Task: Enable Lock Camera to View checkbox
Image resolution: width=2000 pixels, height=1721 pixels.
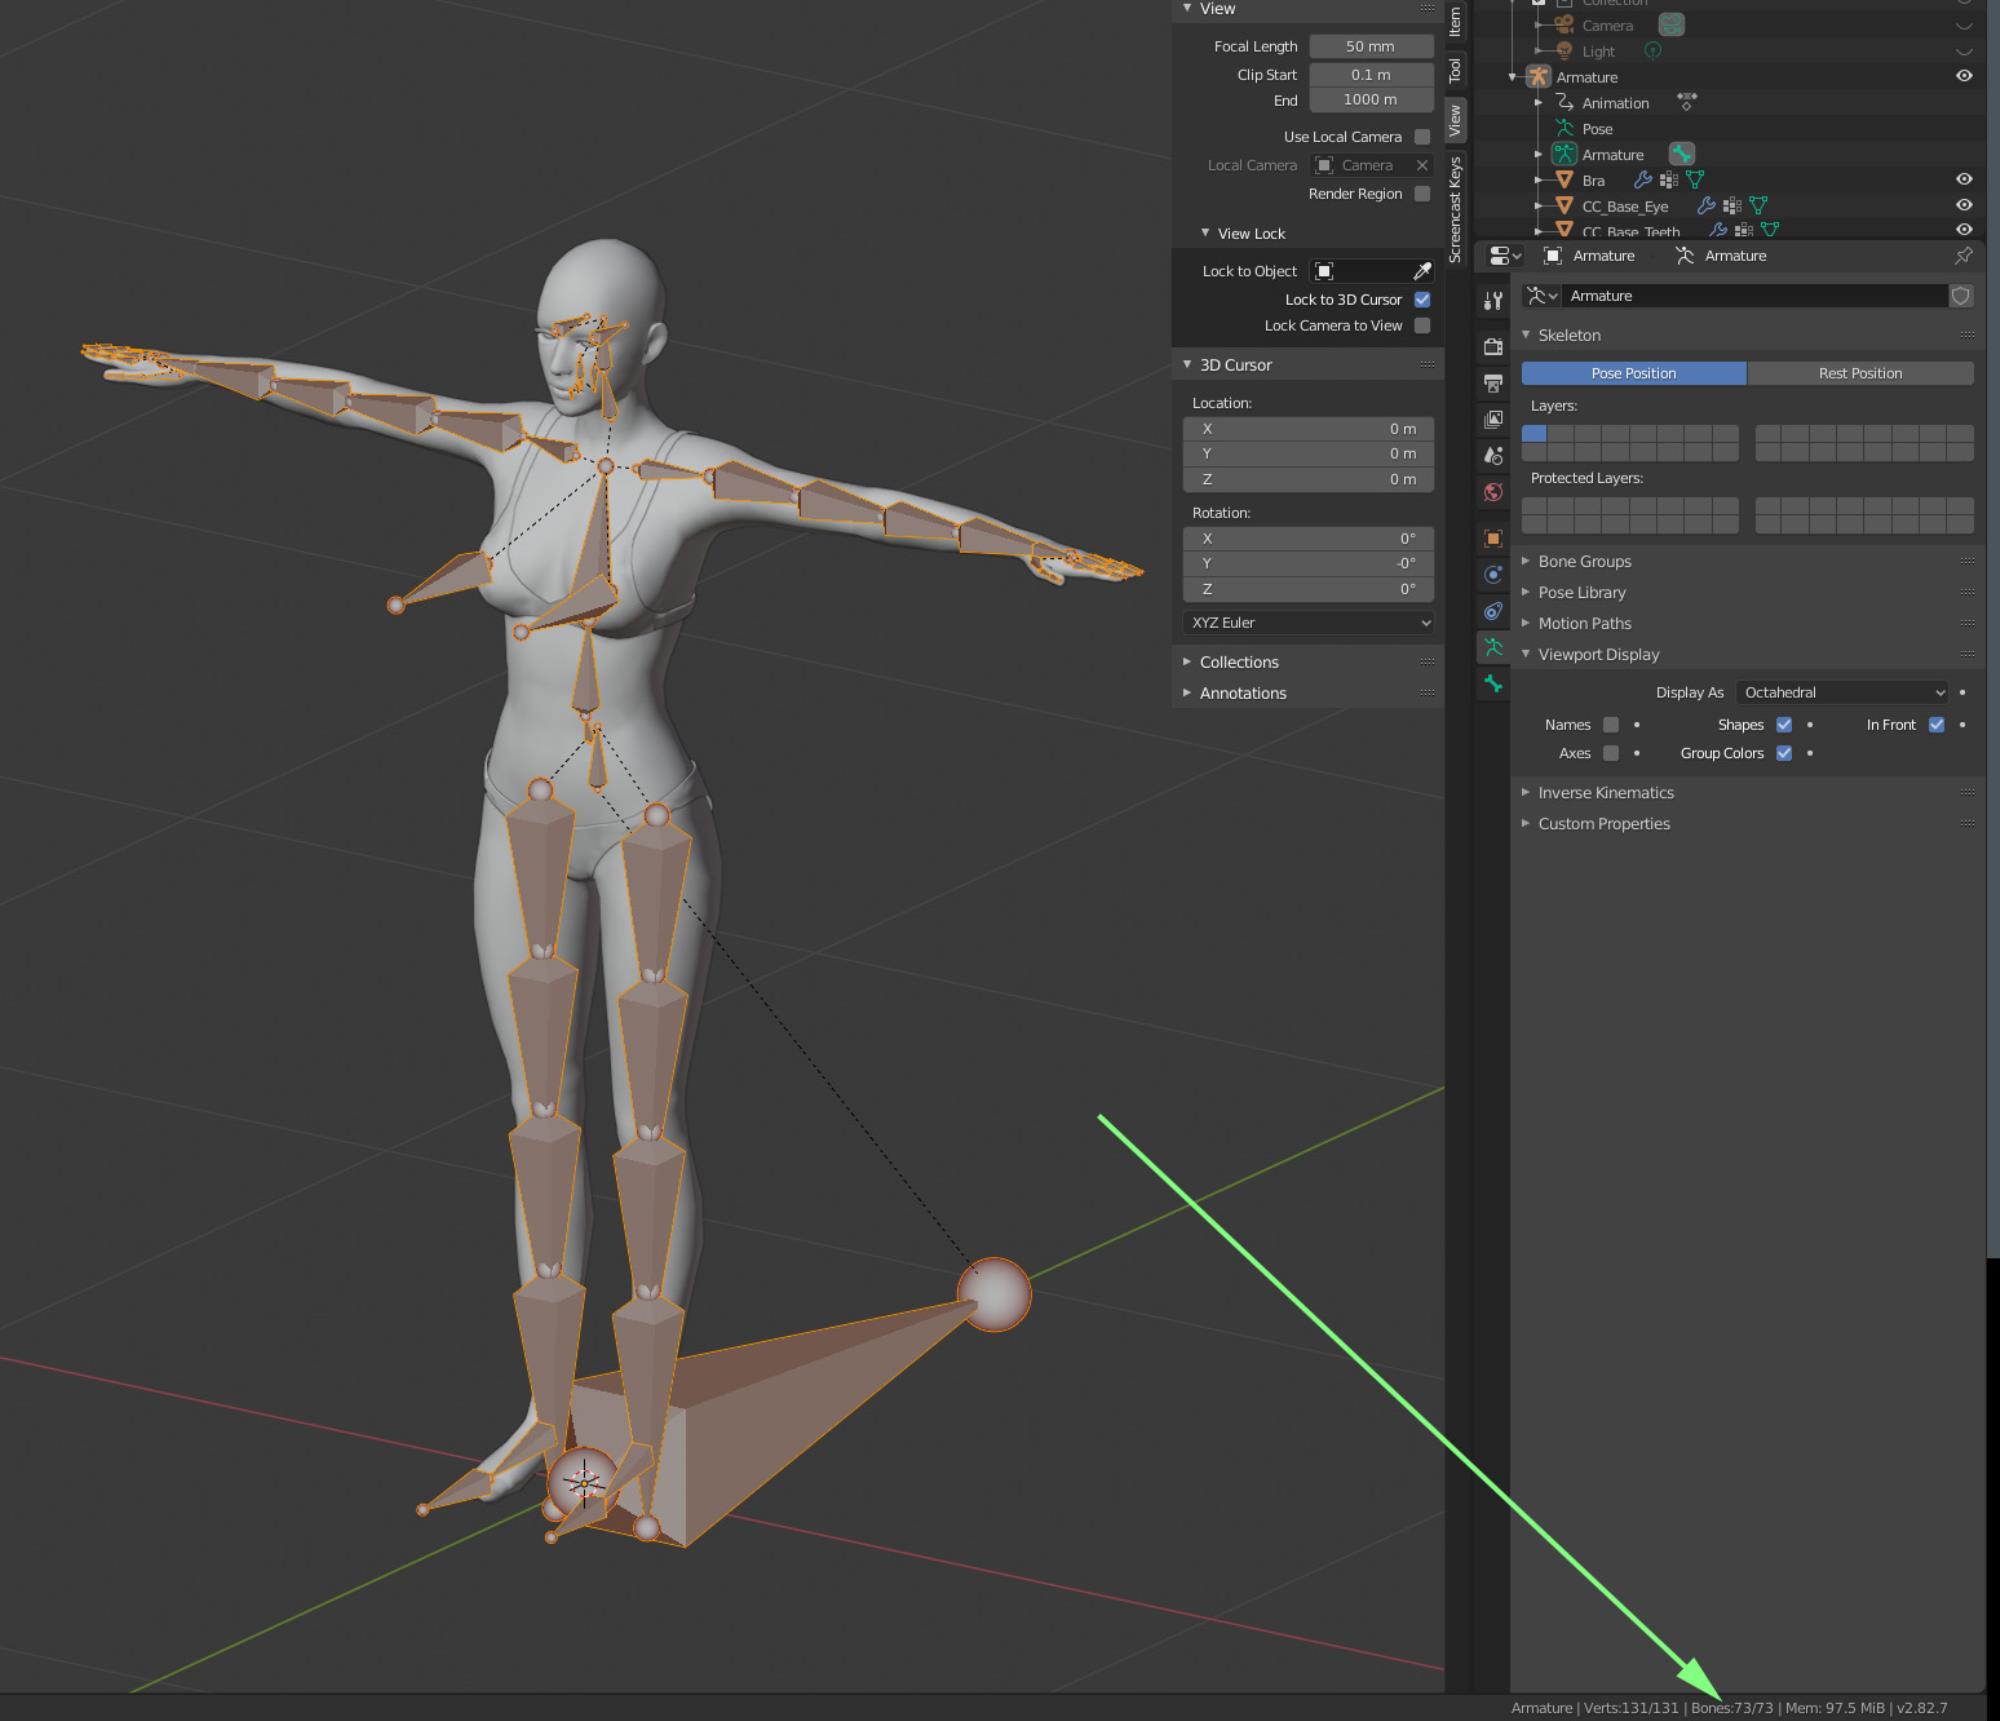Action: [1422, 326]
